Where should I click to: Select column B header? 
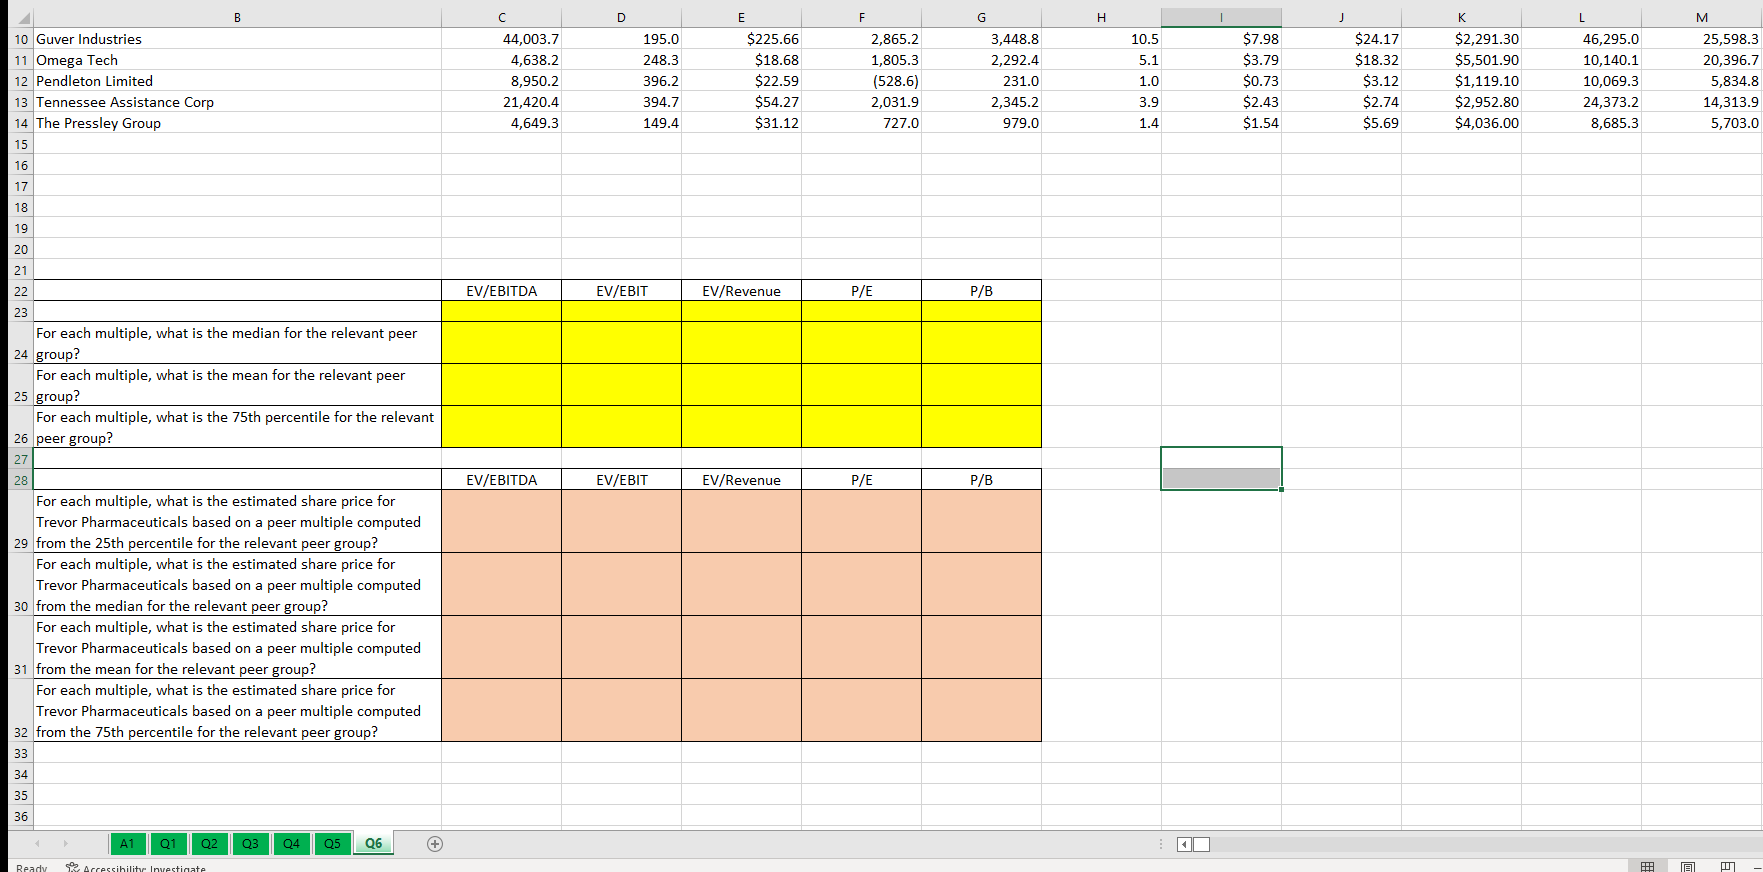pyautogui.click(x=237, y=17)
